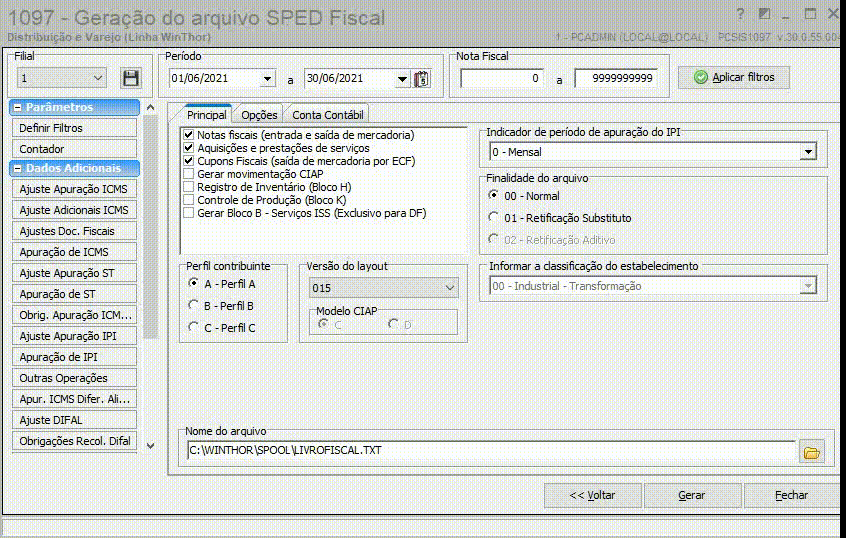This screenshot has width=846, height=538.
Task: Open Ajuste DIFAL
Action: tap(74, 420)
